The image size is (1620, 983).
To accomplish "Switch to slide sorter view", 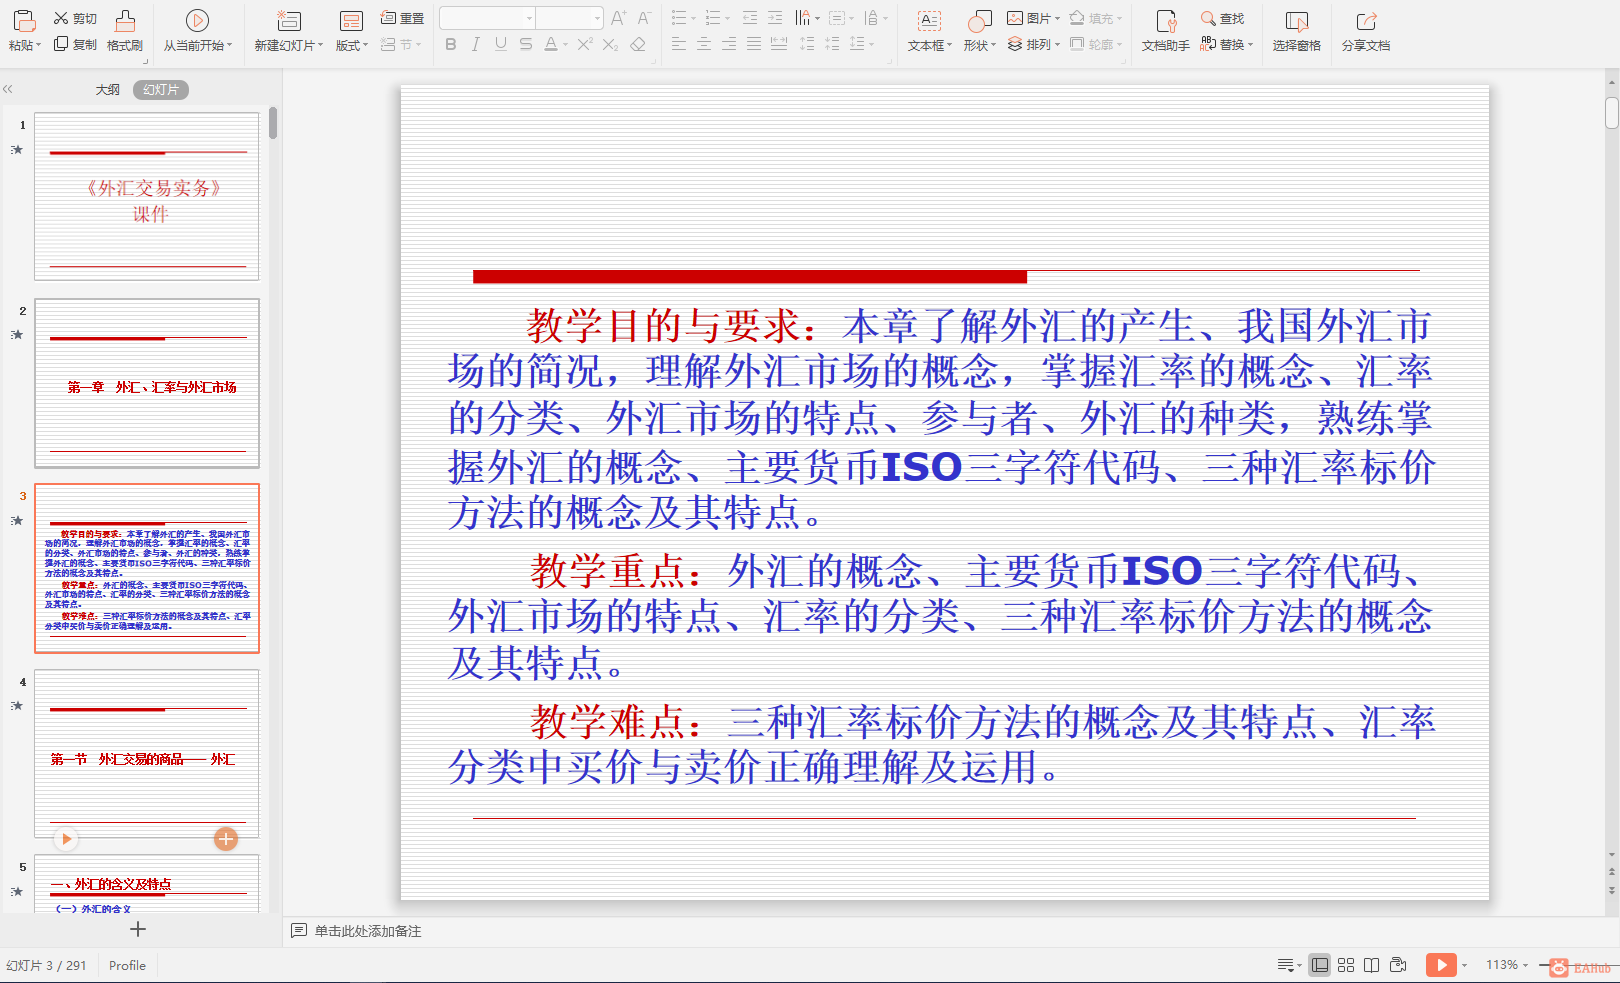I will point(1346,965).
